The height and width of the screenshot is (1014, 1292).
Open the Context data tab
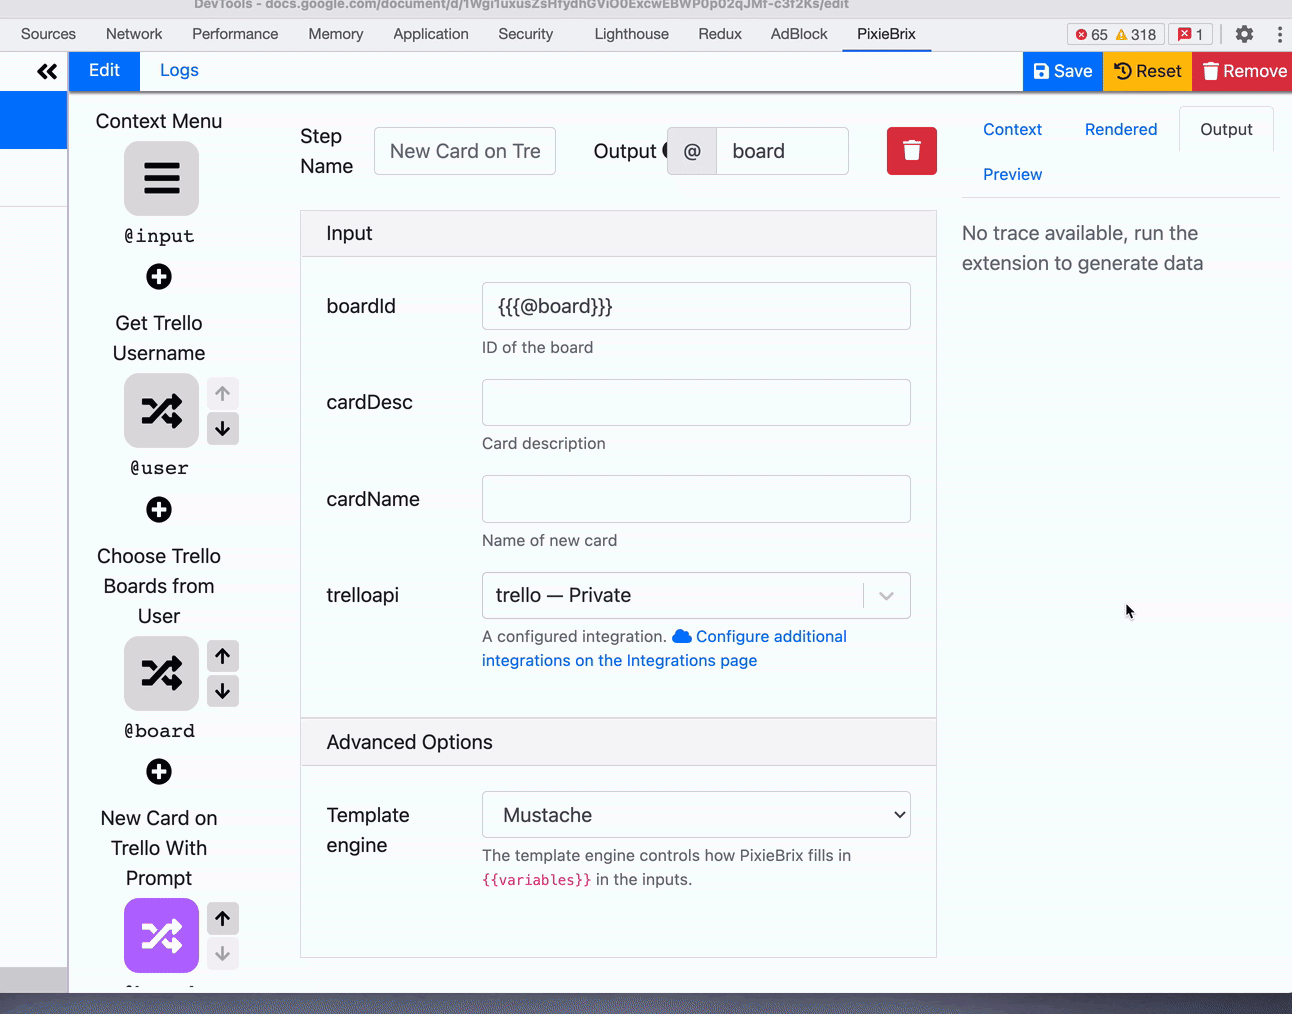point(1012,129)
